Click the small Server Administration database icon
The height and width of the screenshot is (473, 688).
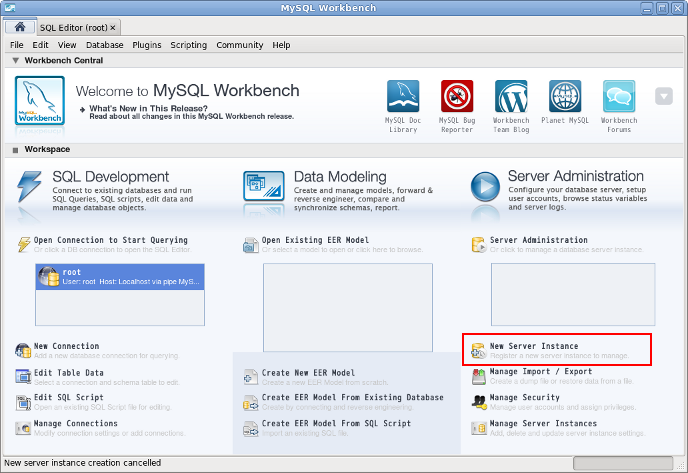pos(479,245)
